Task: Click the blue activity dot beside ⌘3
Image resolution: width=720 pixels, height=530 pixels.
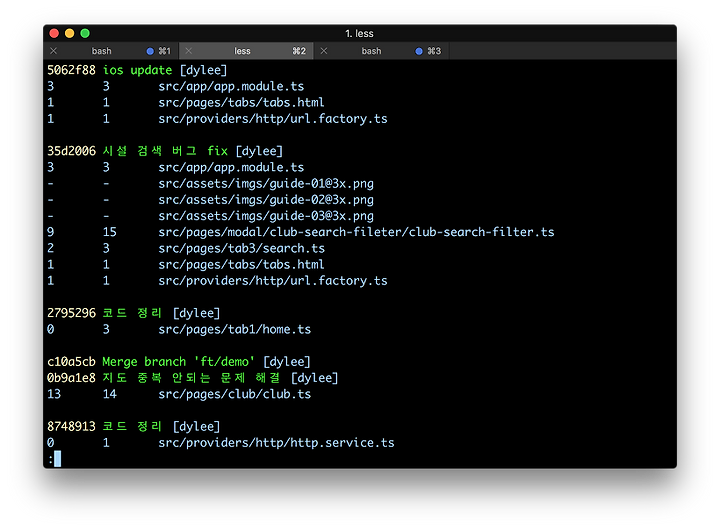Action: 419,51
